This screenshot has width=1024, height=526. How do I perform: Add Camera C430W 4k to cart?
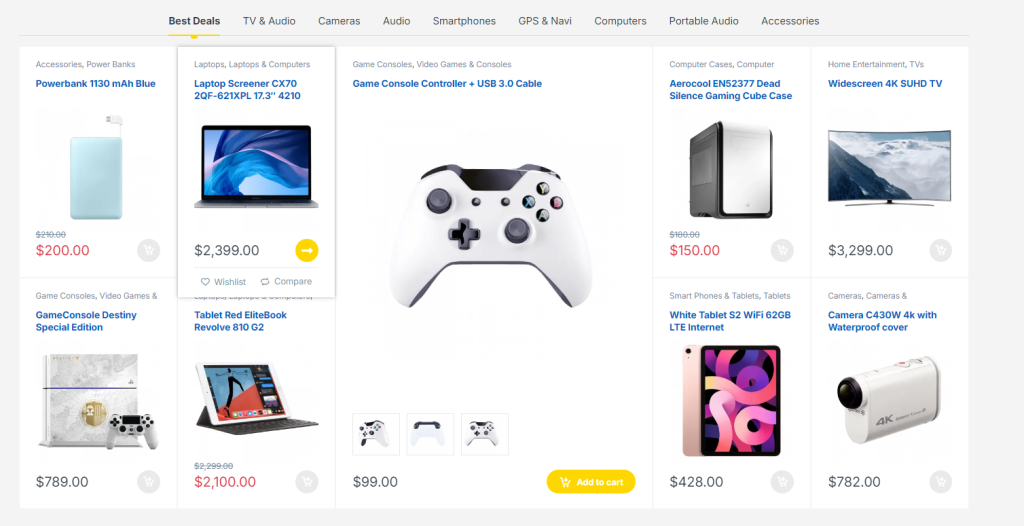pyautogui.click(x=940, y=482)
